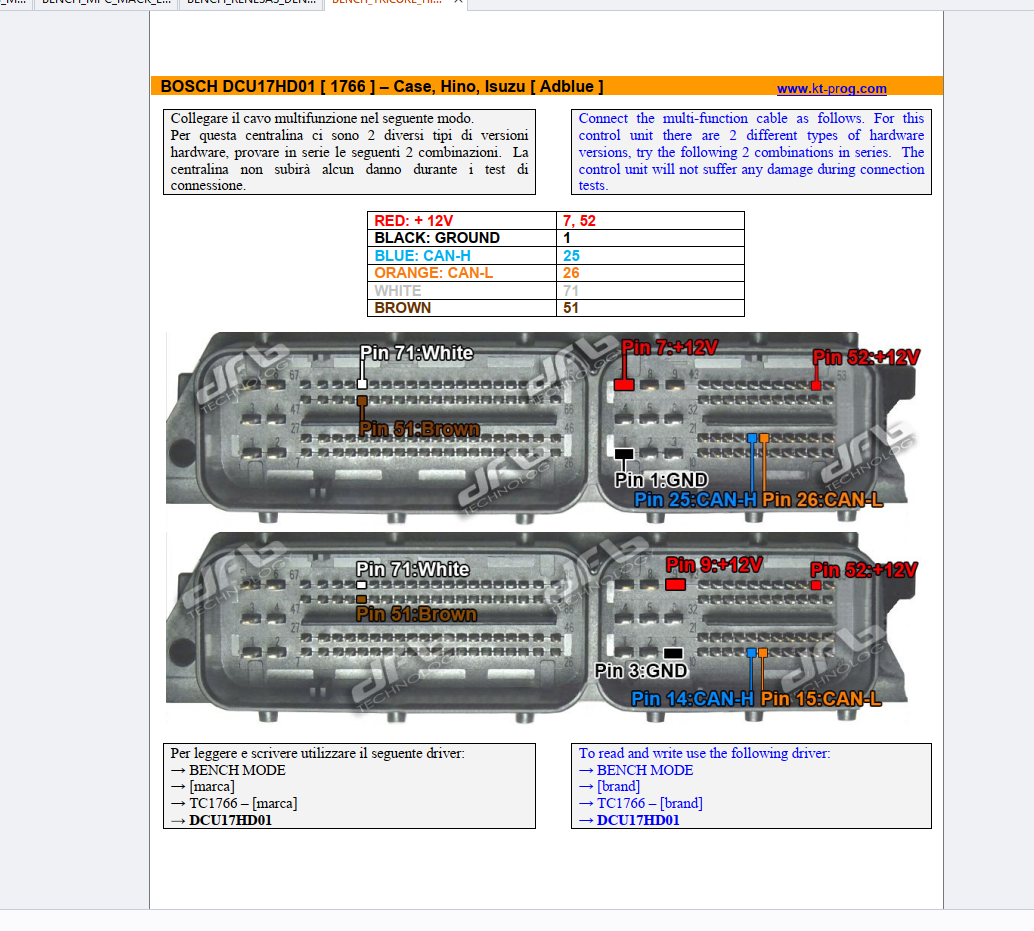Select the white wire marker at Pin 71
The width and height of the screenshot is (1034, 931).
[x=361, y=382]
